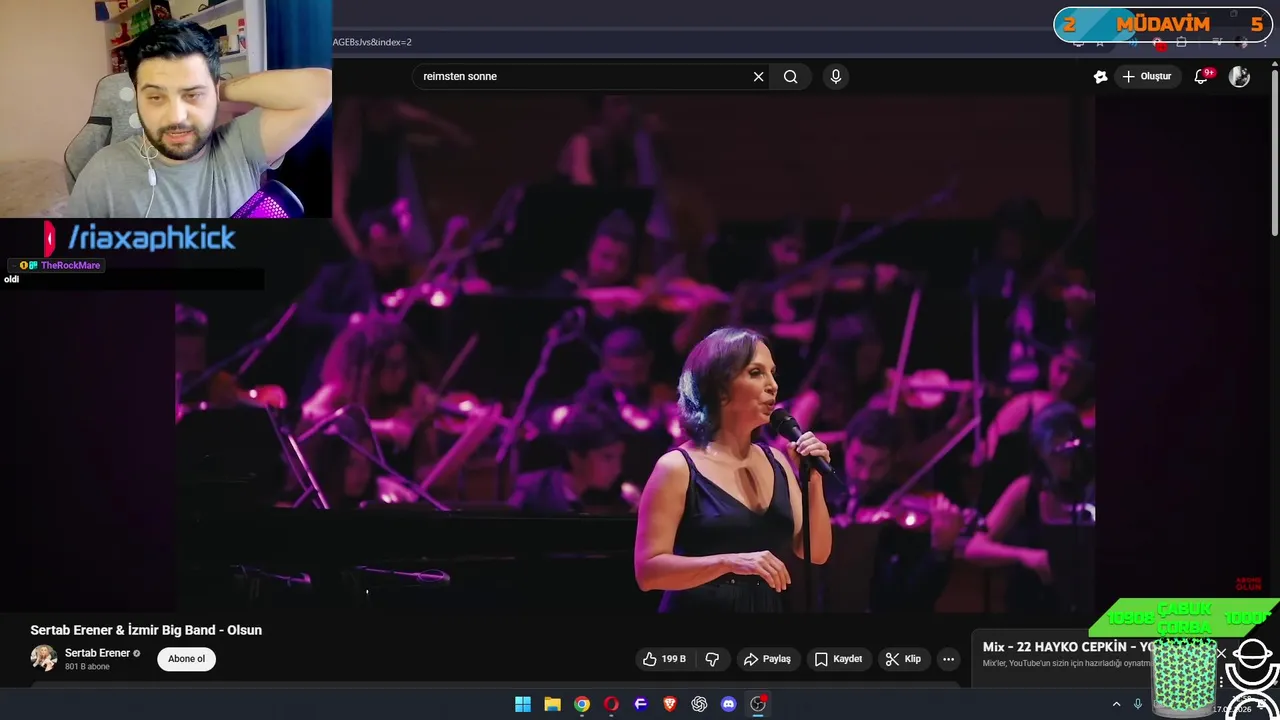Viewport: 1280px width, 720px height.
Task: Close the Mix playlist panel
Action: click(1221, 653)
